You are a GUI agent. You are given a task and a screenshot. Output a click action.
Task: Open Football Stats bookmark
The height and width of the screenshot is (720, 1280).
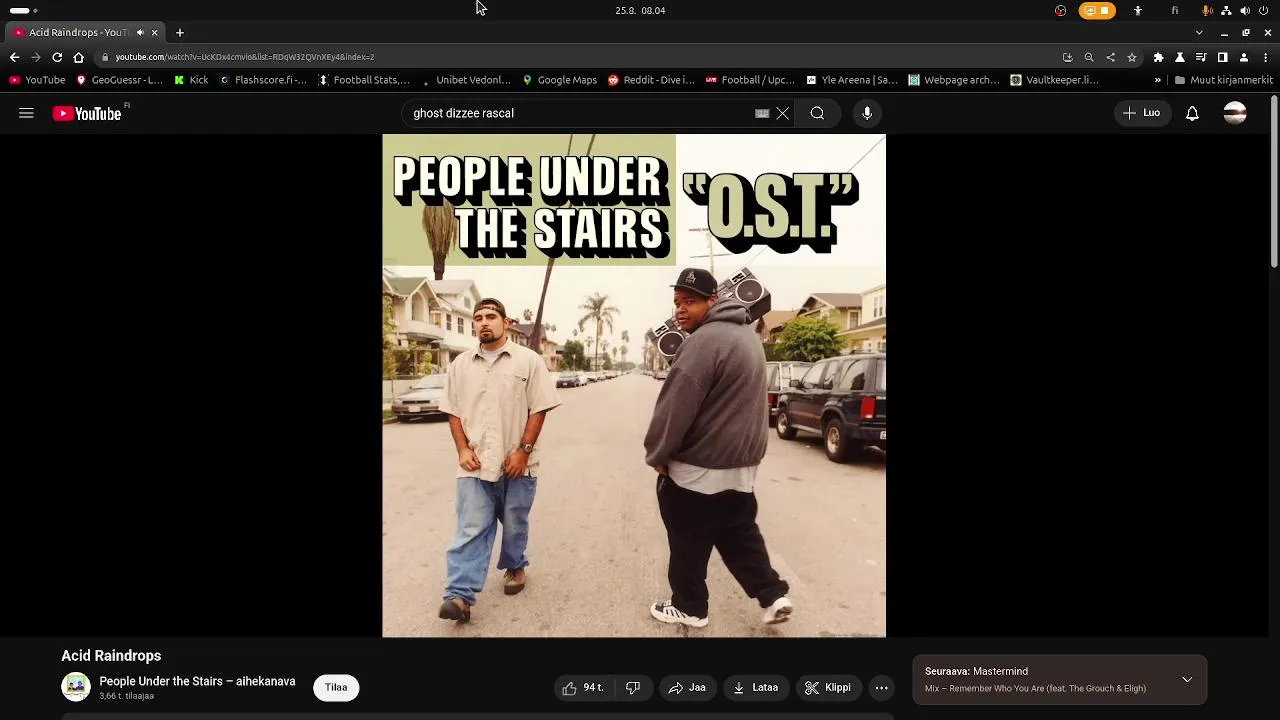click(364, 80)
